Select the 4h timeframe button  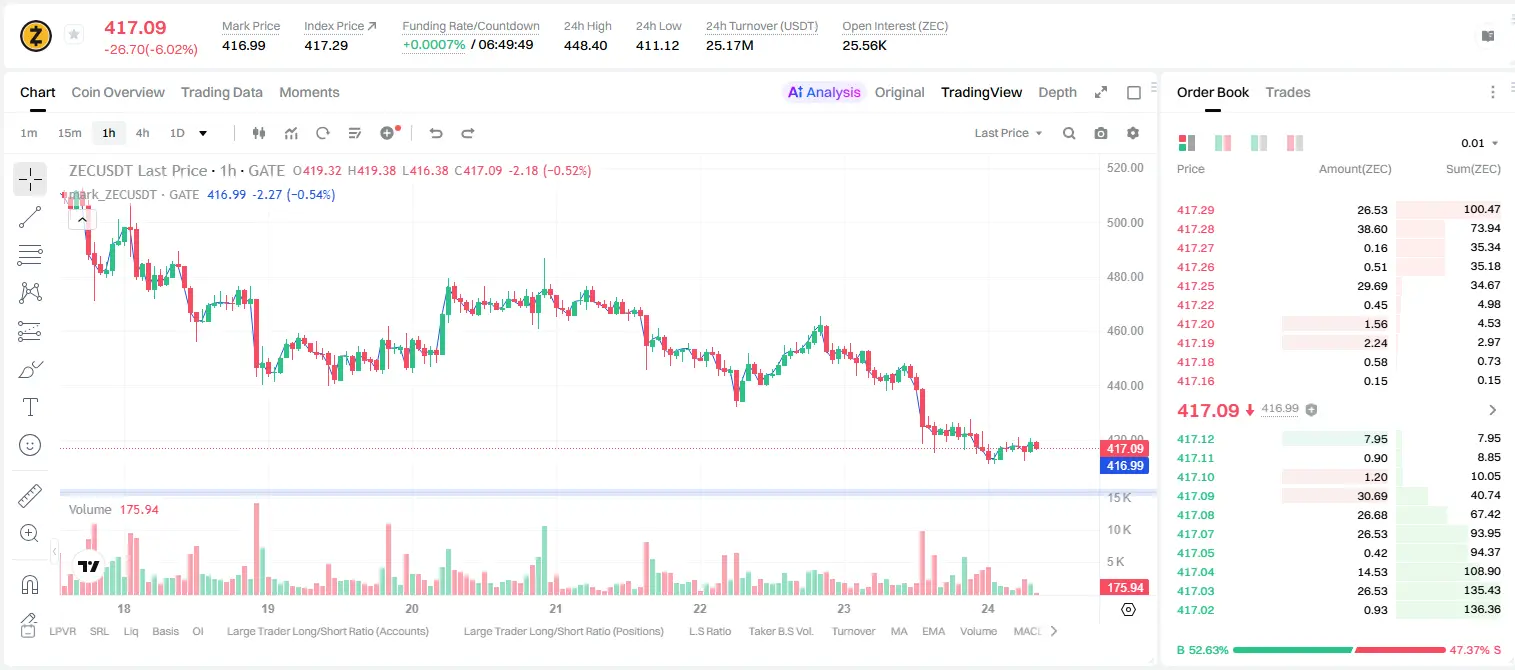click(142, 133)
